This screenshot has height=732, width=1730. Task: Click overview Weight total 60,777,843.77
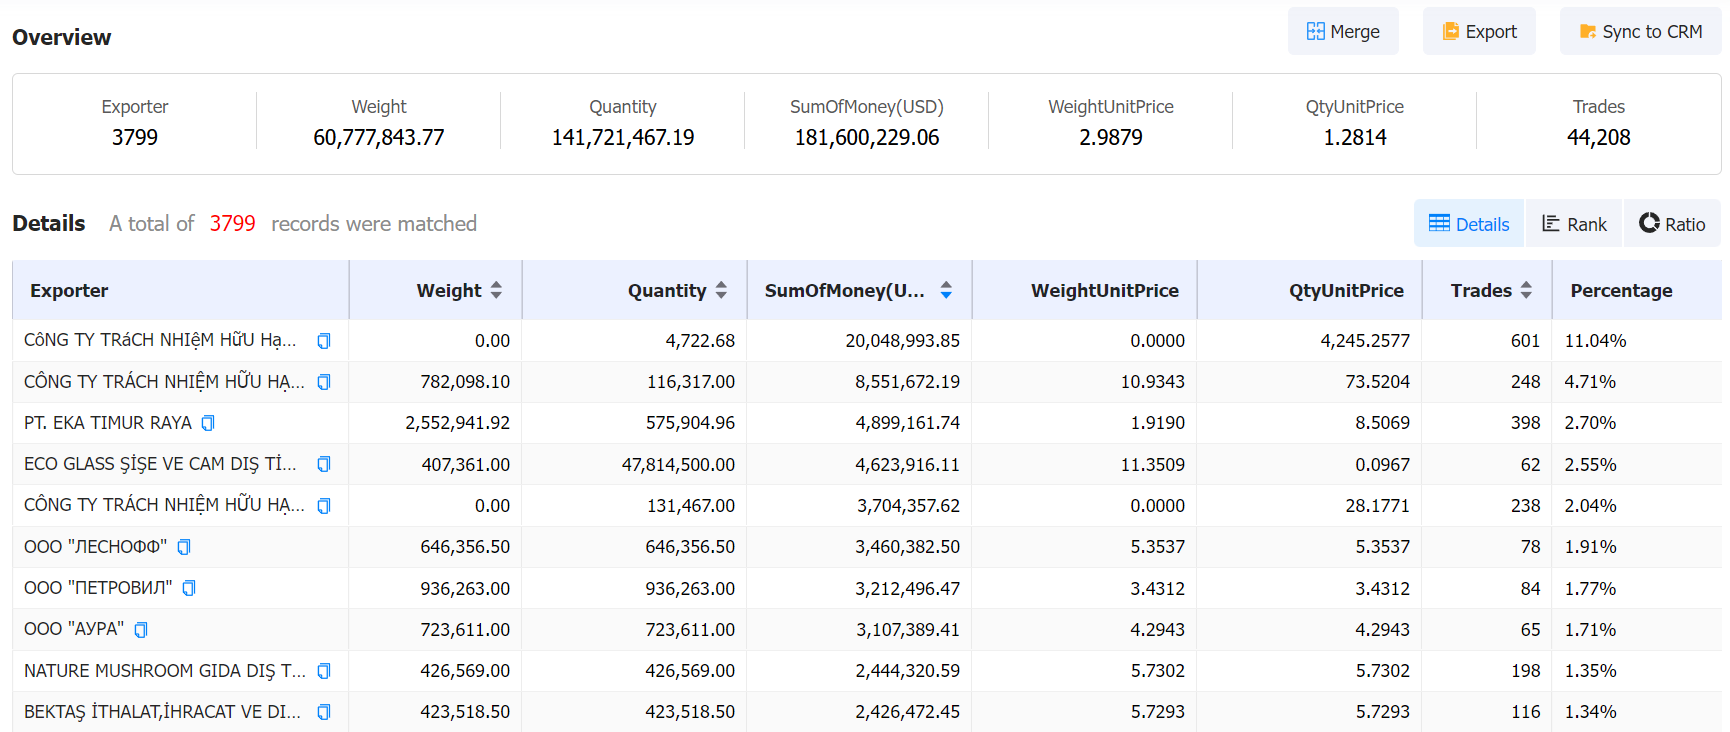[379, 137]
